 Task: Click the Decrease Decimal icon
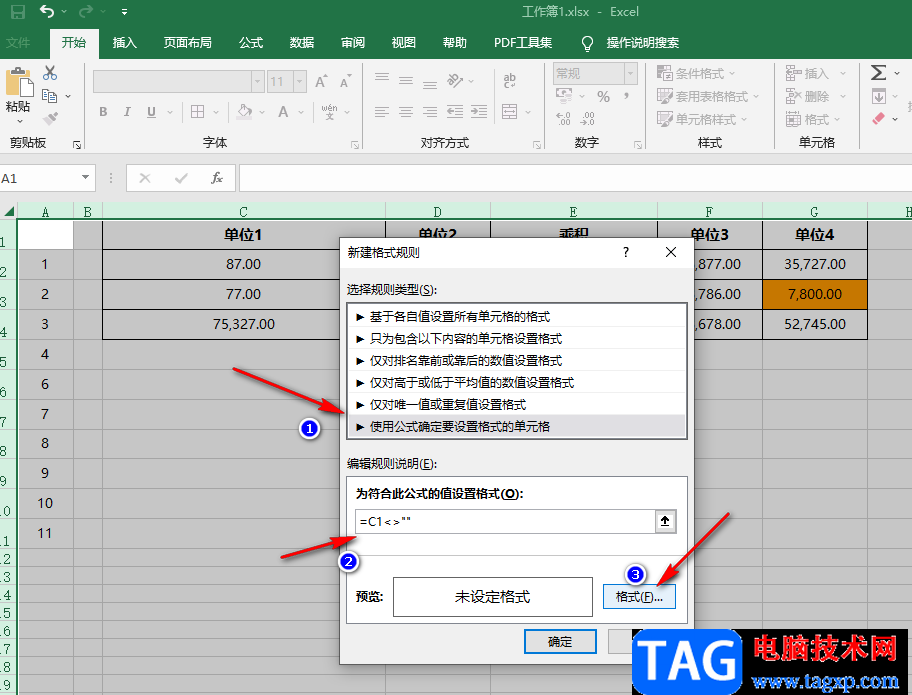click(x=587, y=119)
